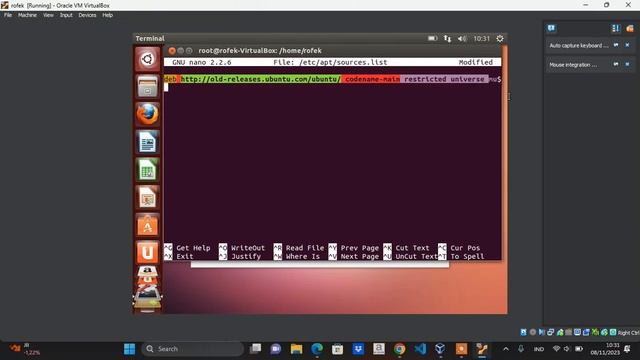Open the system gear menu in Ubuntu panel

point(500,38)
